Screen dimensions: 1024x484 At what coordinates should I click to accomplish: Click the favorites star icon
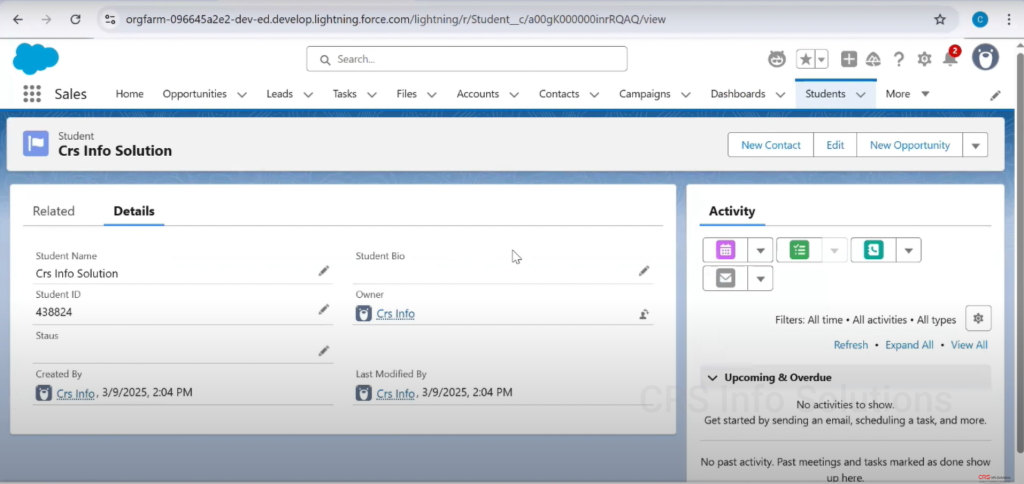pyautogui.click(x=806, y=59)
